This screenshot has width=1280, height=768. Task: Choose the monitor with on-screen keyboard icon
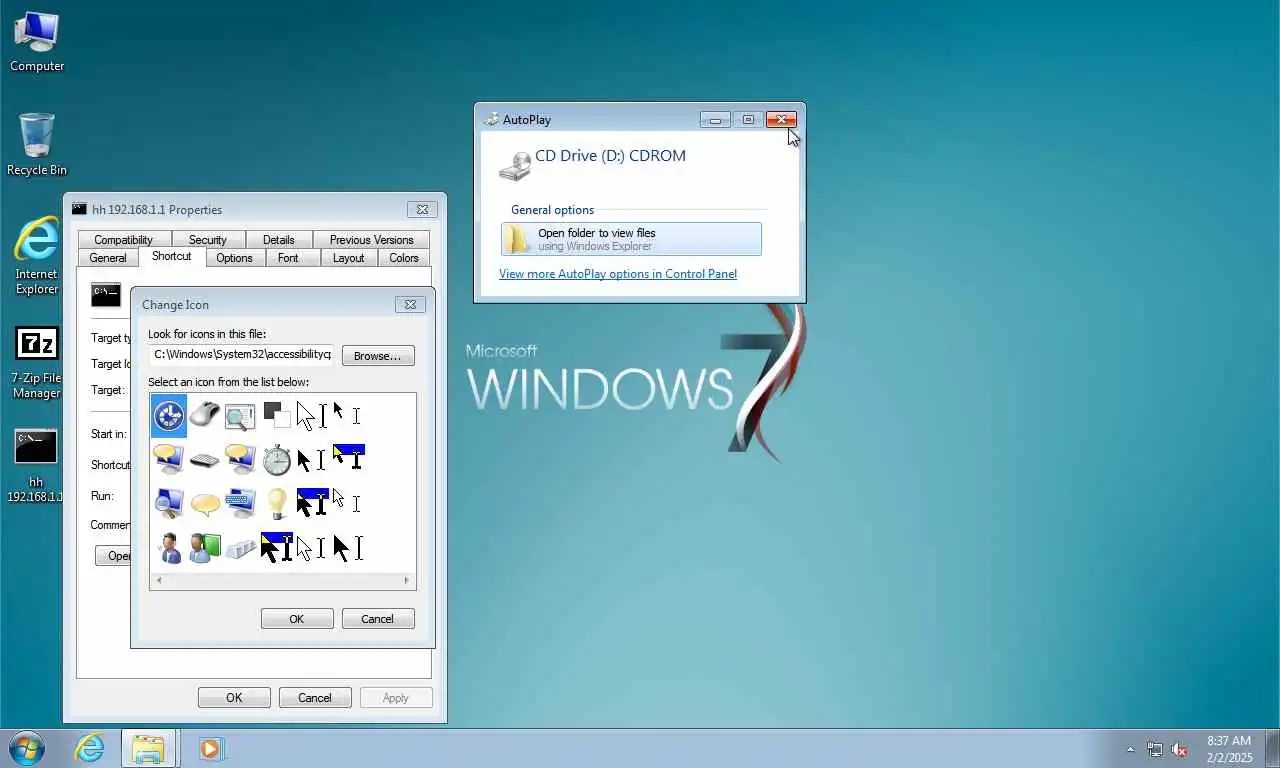(240, 503)
